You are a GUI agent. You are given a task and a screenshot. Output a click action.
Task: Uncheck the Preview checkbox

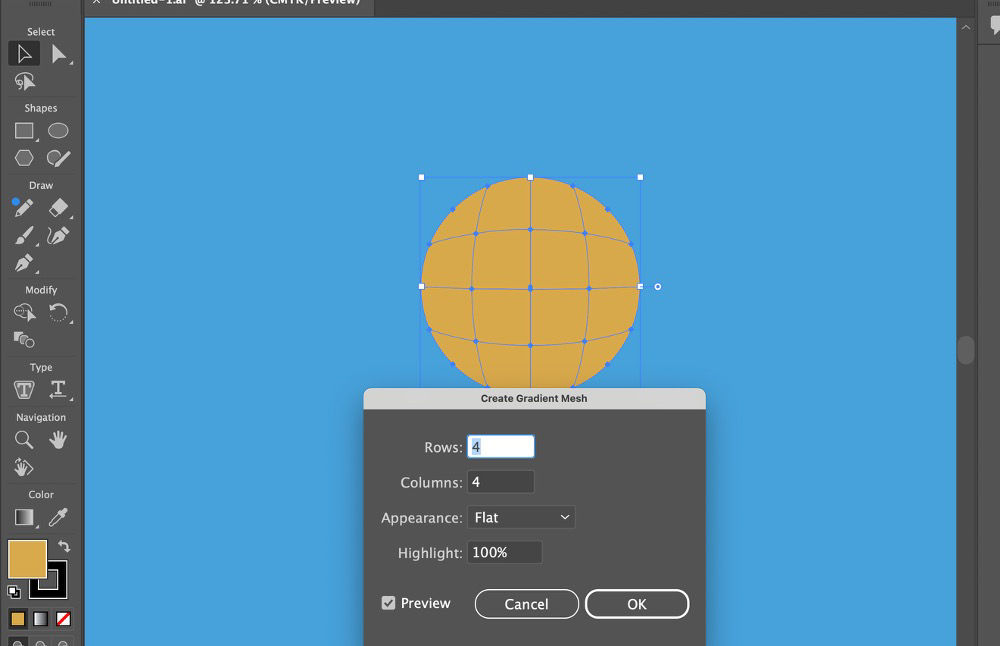click(x=388, y=603)
